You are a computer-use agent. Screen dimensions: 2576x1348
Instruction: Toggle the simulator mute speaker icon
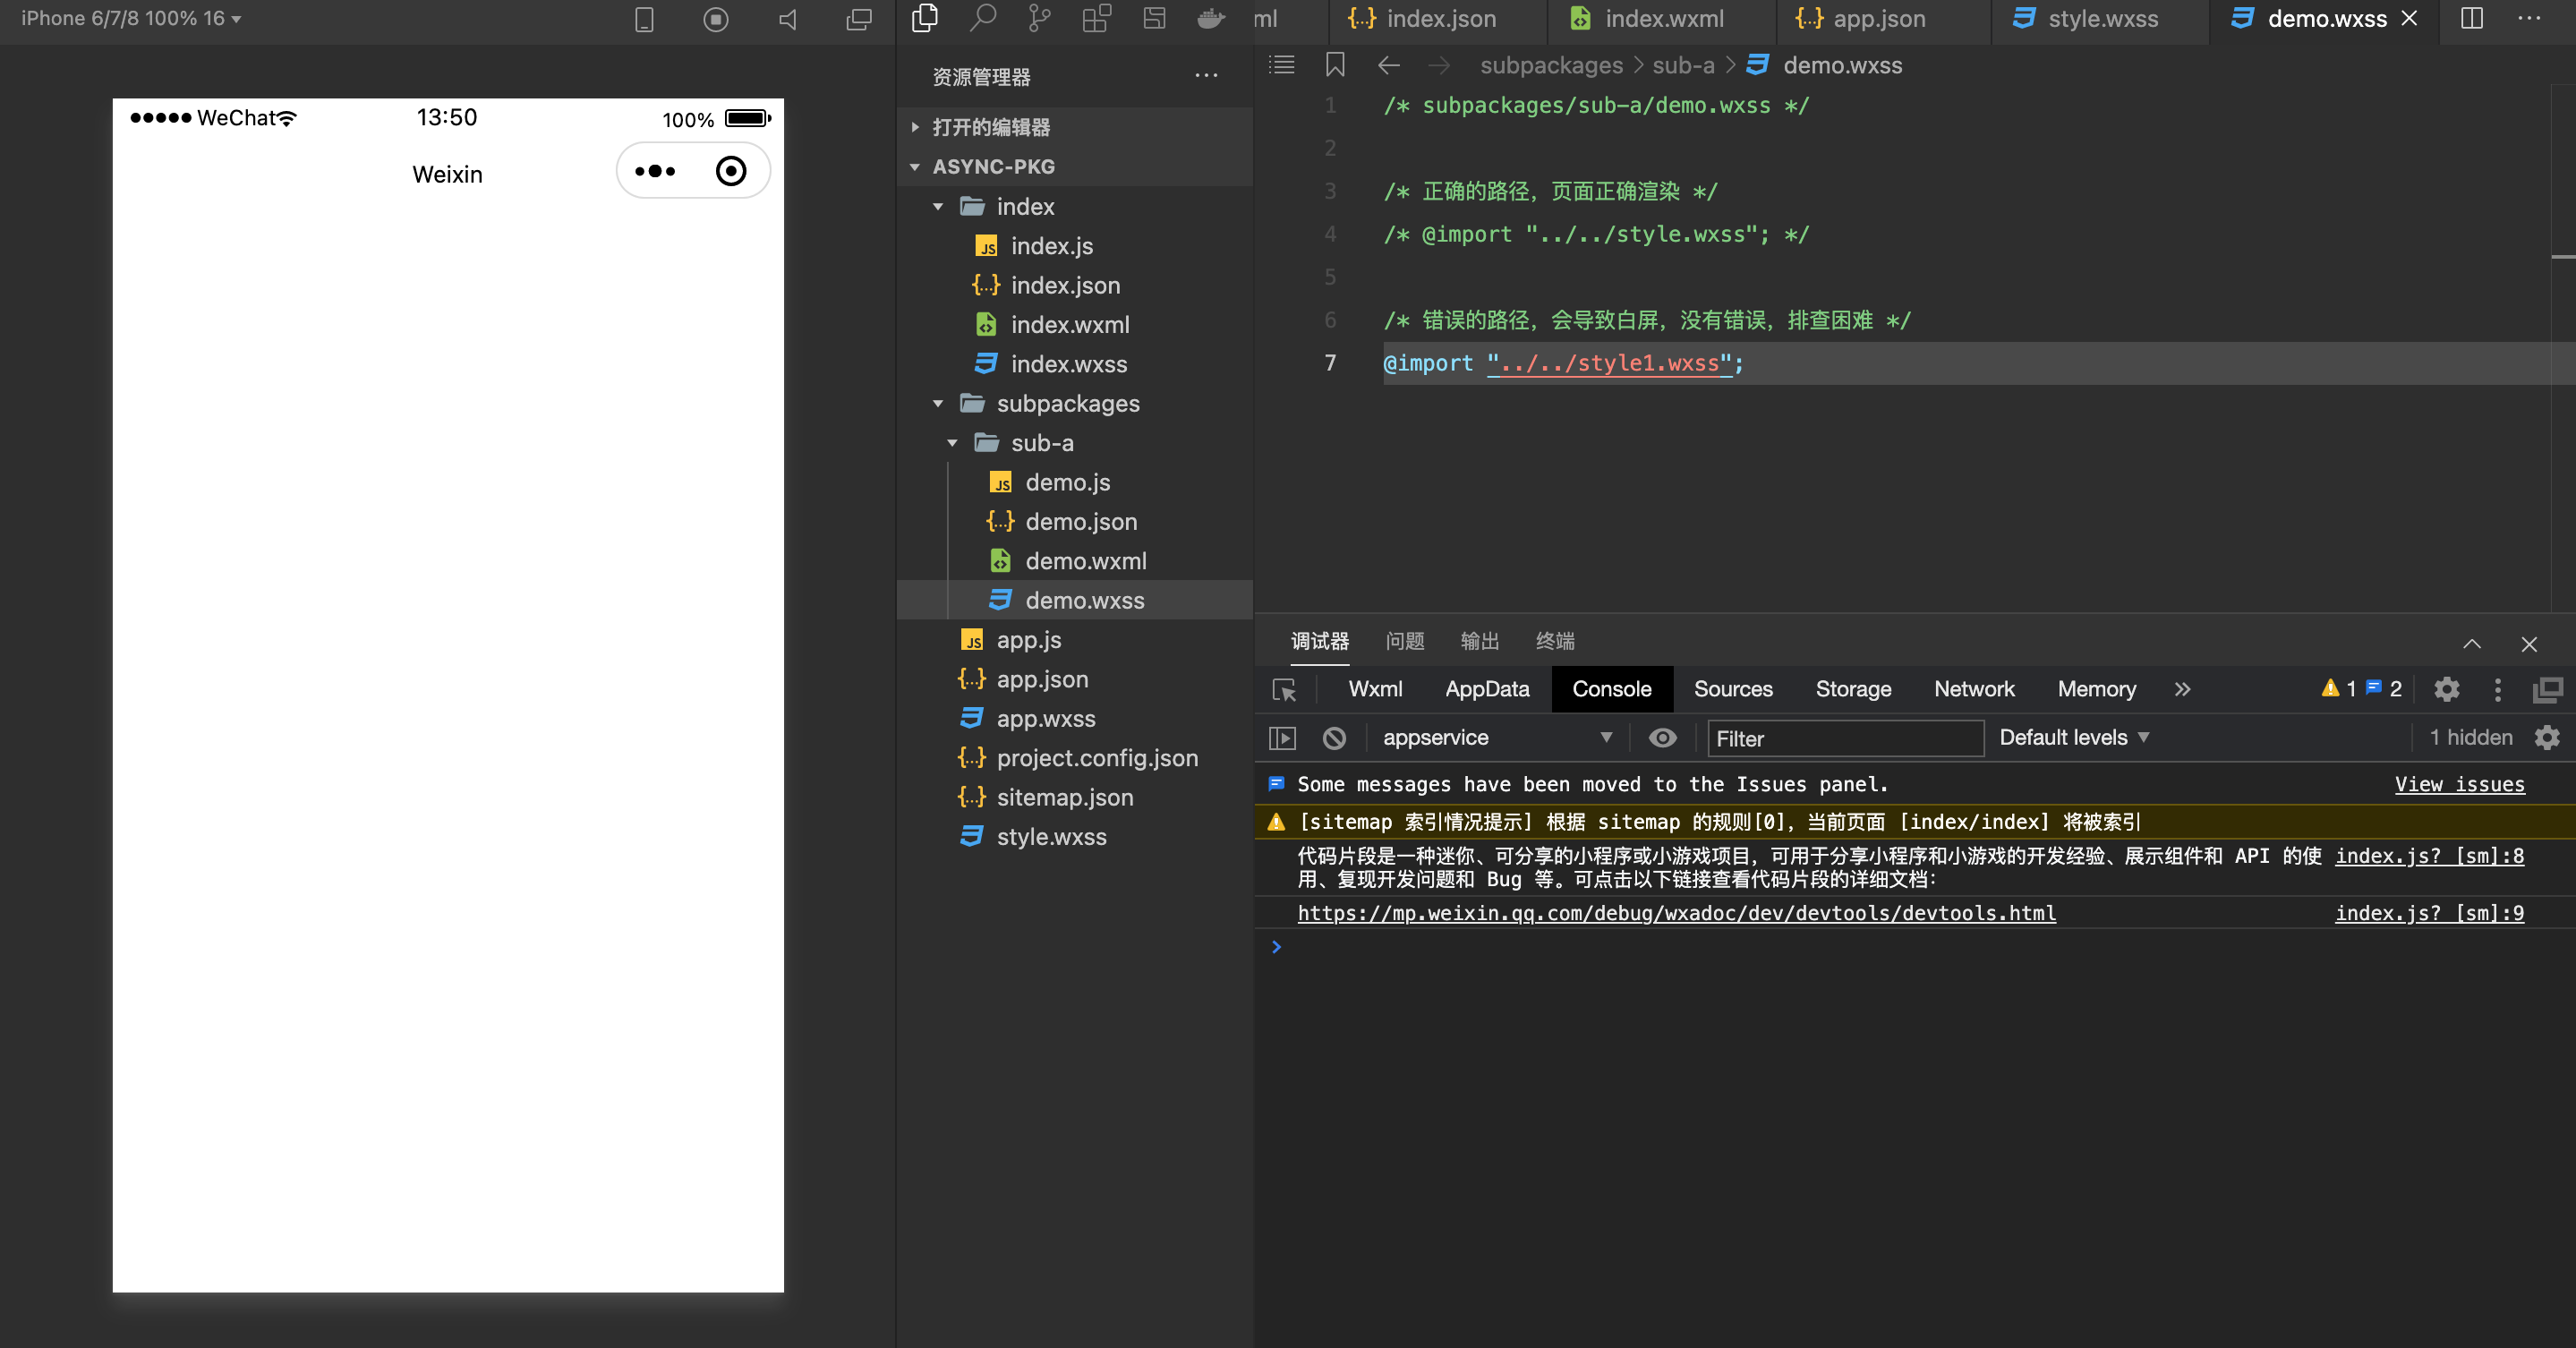pyautogui.click(x=788, y=19)
